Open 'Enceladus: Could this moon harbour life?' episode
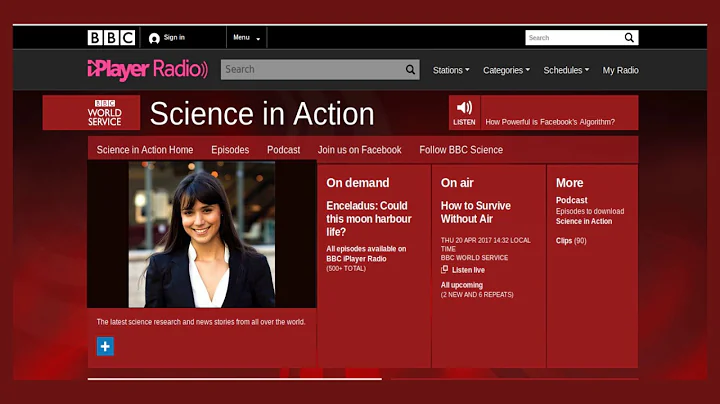Viewport: 720px width, 404px height. pyautogui.click(x=369, y=219)
